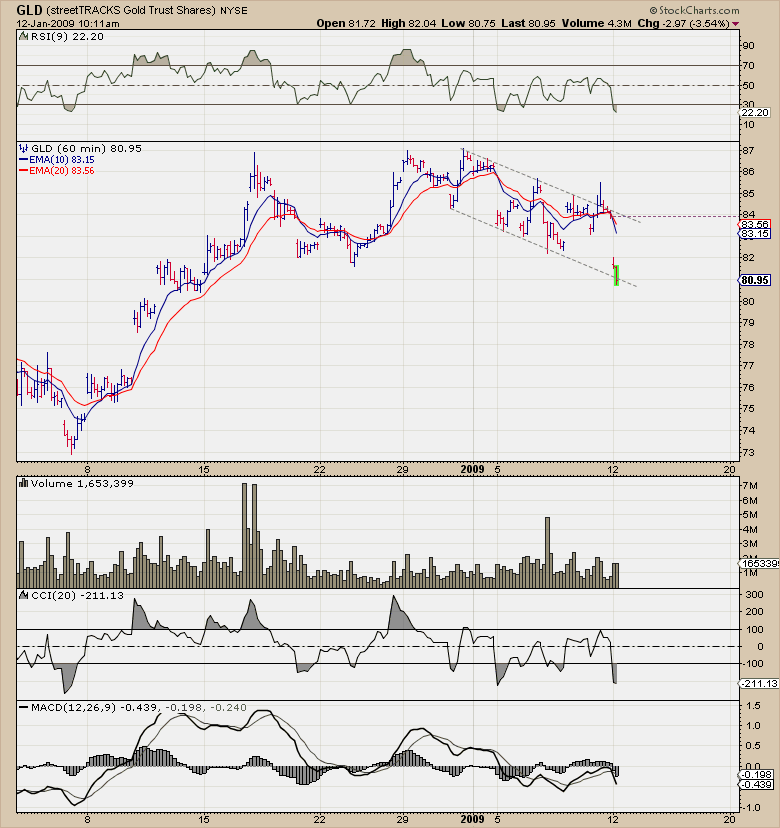The height and width of the screenshot is (828, 780).
Task: Click the chart title GLD streetTRACKS Gold Trust Shares
Action: click(x=116, y=10)
